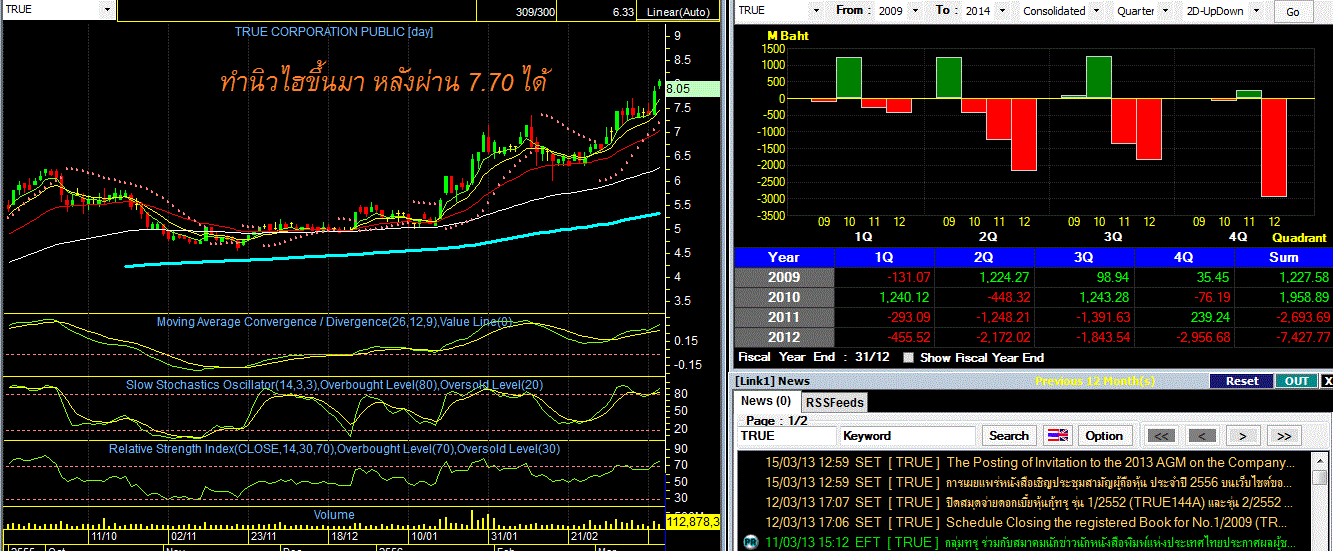Click the Volume panel label
Screen dimensions: 1333x551
click(x=334, y=515)
